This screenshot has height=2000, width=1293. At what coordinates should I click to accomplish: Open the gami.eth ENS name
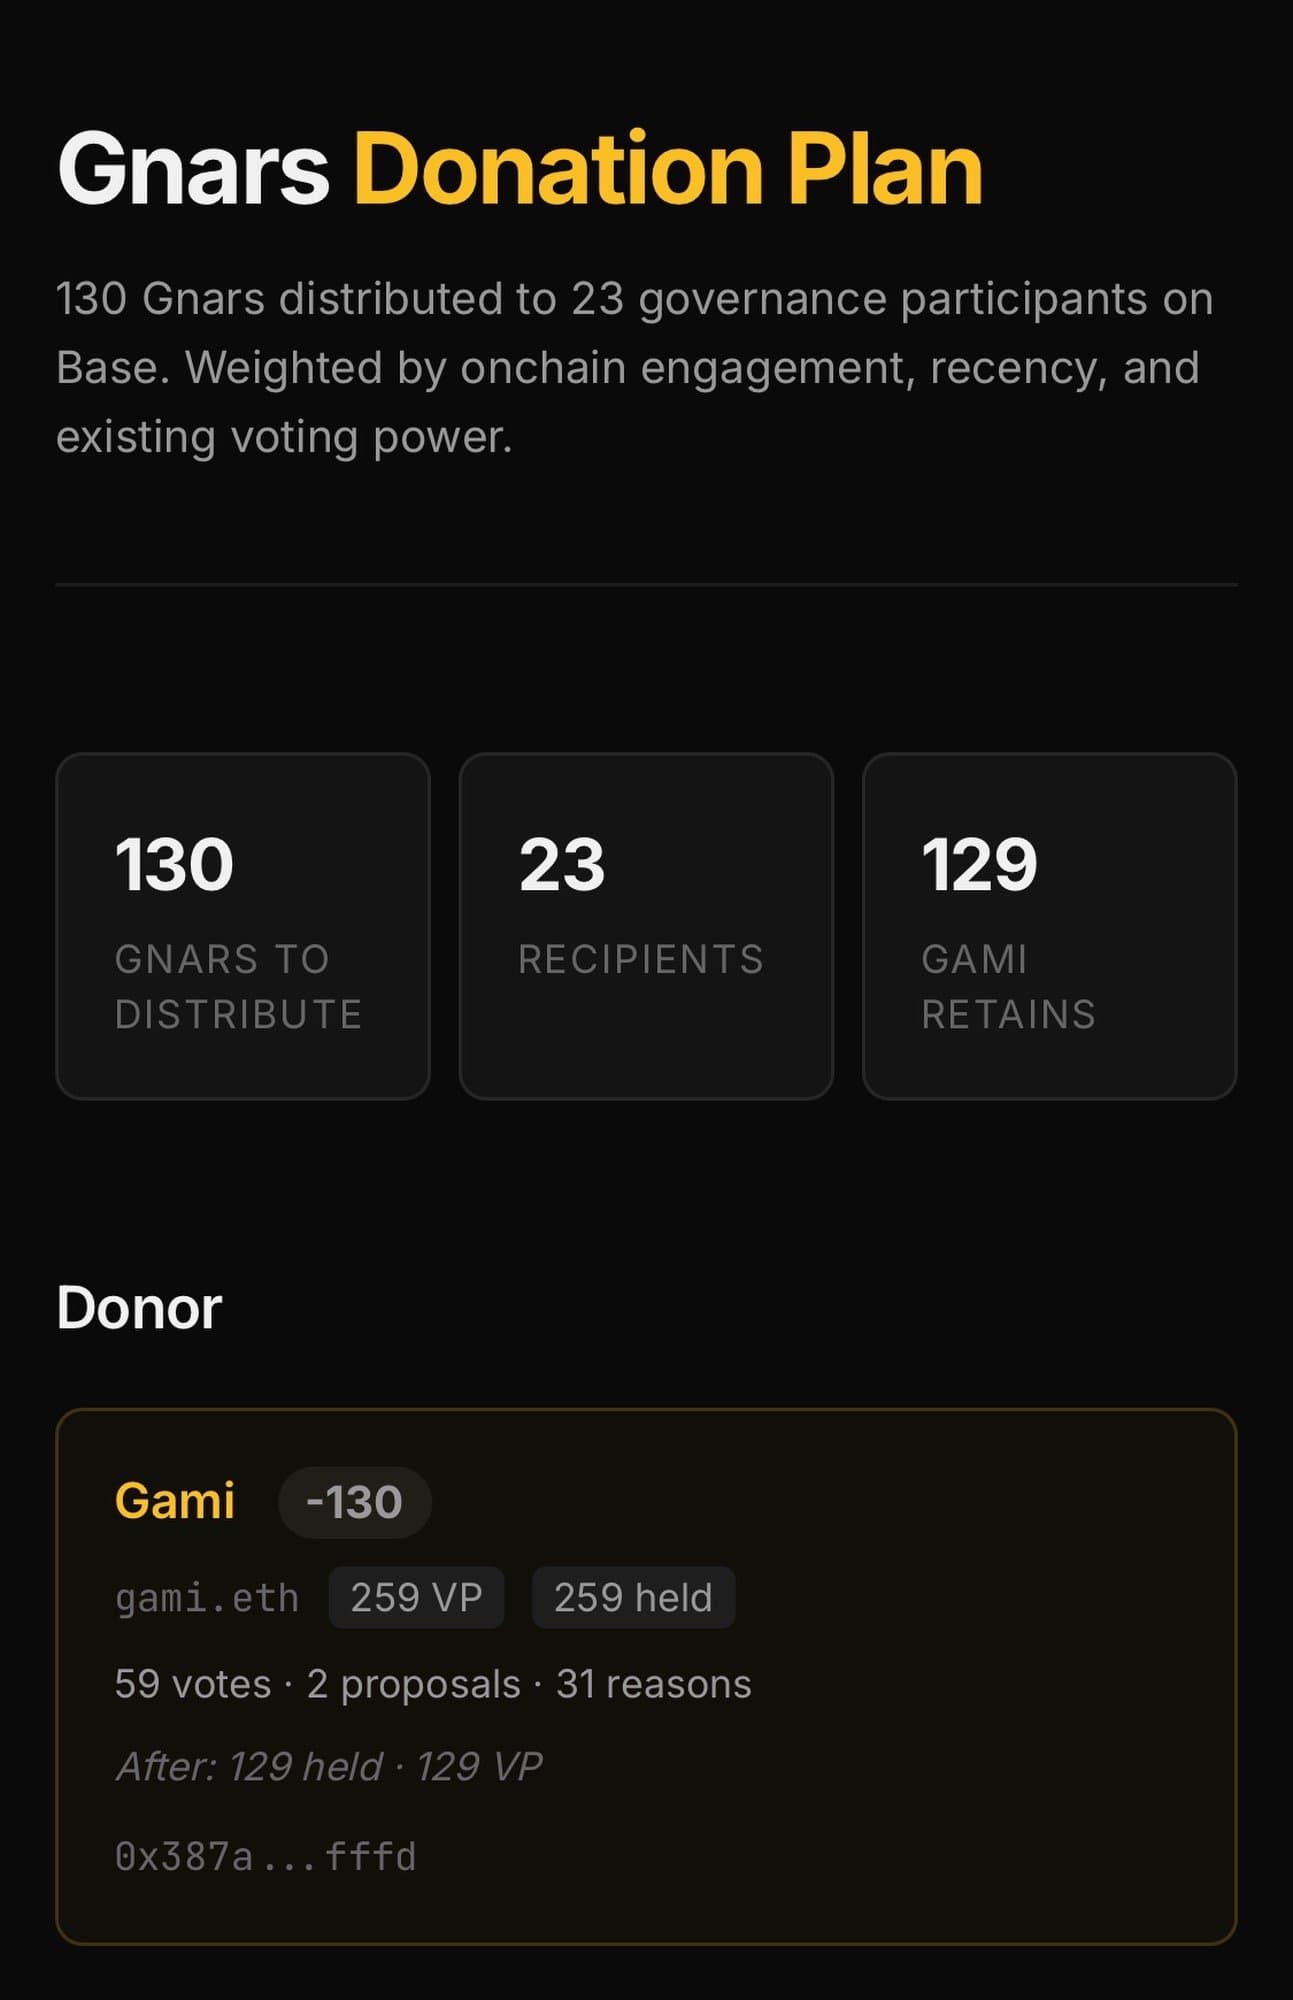tap(207, 1597)
